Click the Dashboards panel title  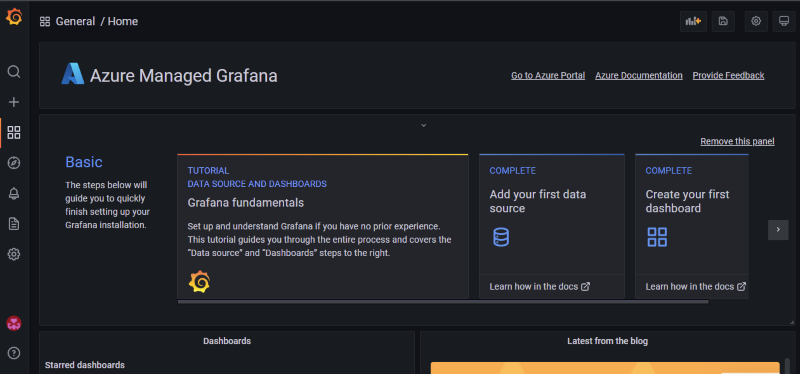[227, 341]
